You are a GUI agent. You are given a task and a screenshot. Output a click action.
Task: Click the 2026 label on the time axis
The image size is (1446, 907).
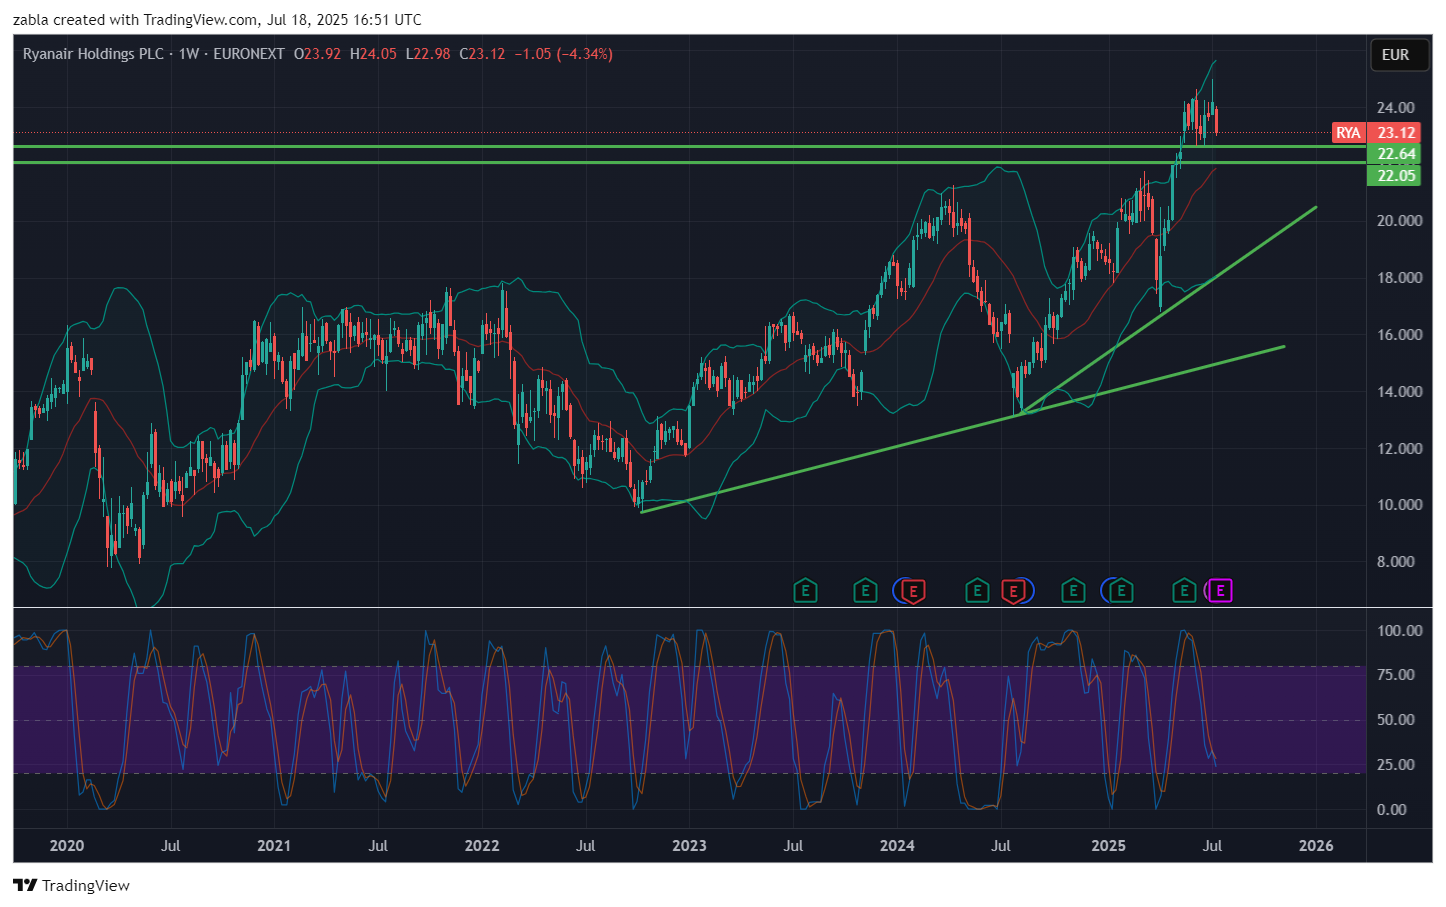(1316, 846)
